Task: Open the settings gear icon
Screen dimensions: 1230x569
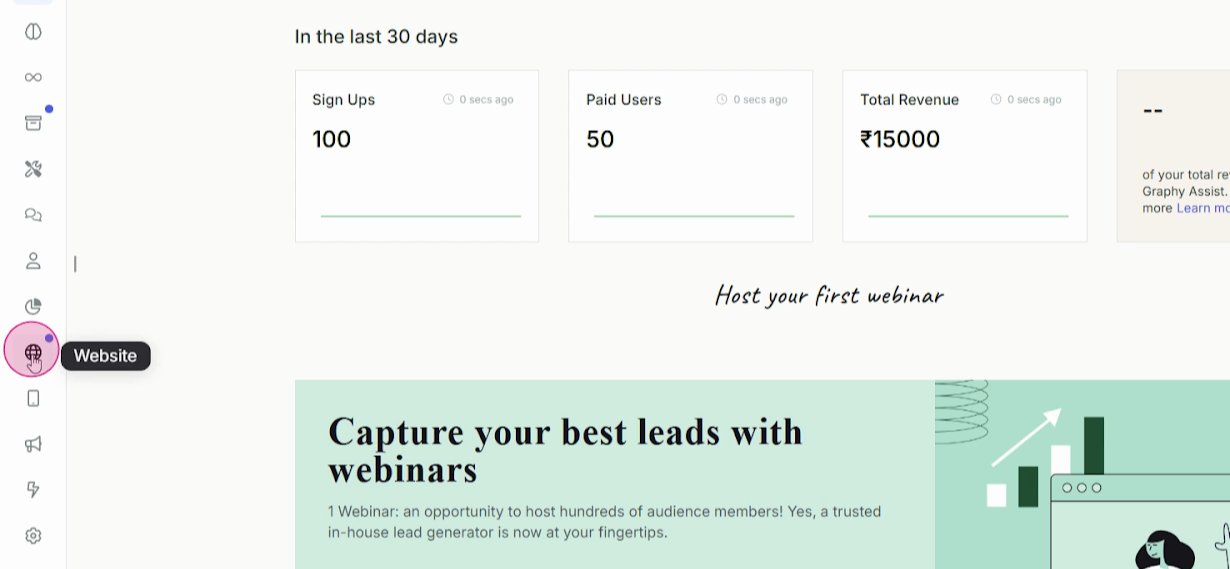Action: 33,536
